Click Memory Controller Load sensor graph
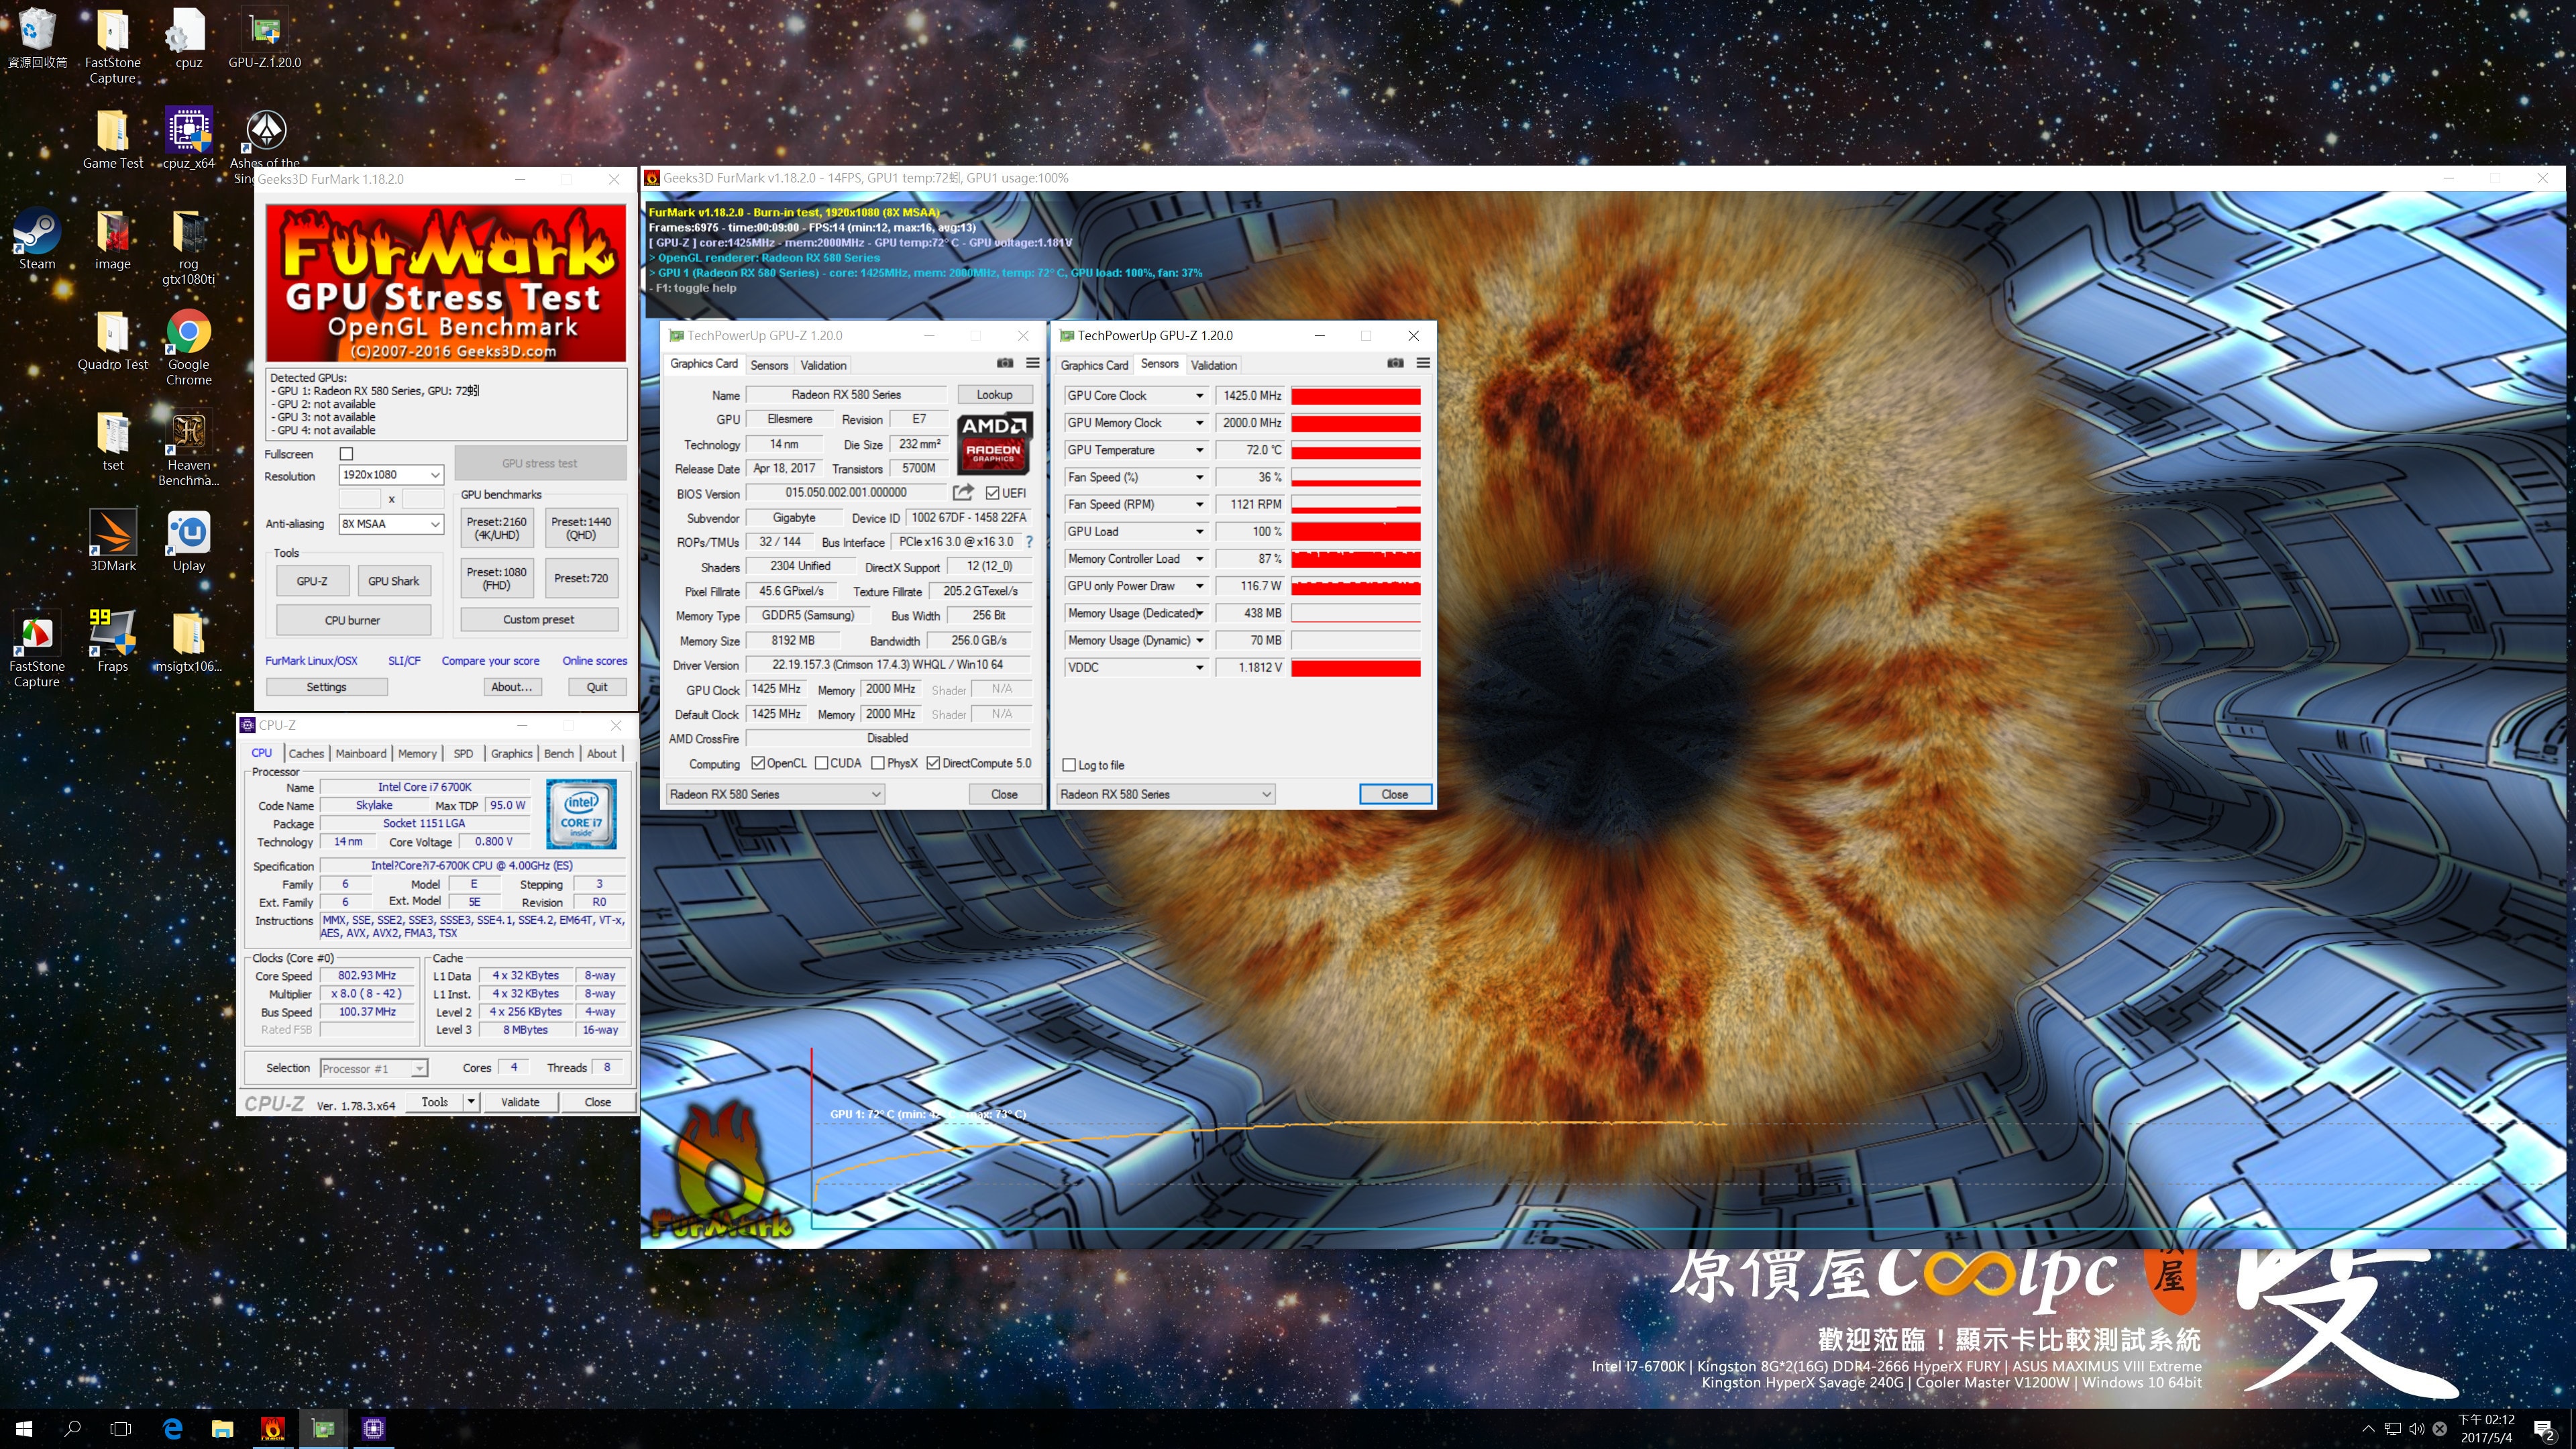The width and height of the screenshot is (2576, 1449). pyautogui.click(x=1355, y=559)
